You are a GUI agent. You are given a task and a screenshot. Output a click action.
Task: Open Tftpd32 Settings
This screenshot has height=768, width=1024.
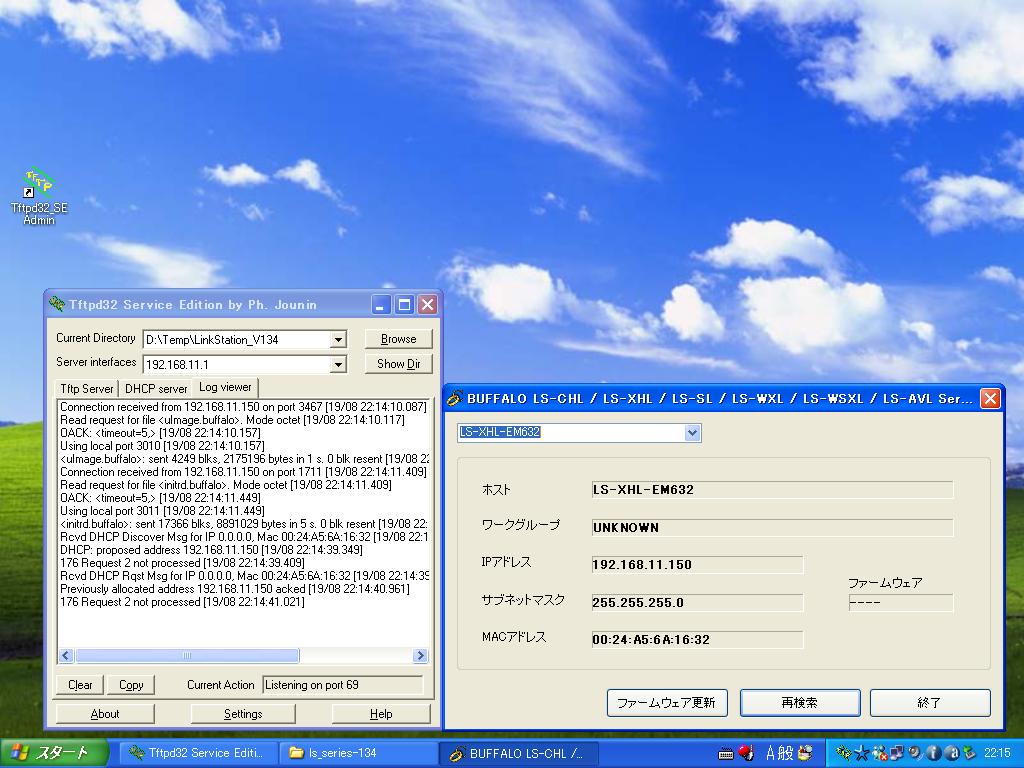(x=243, y=714)
